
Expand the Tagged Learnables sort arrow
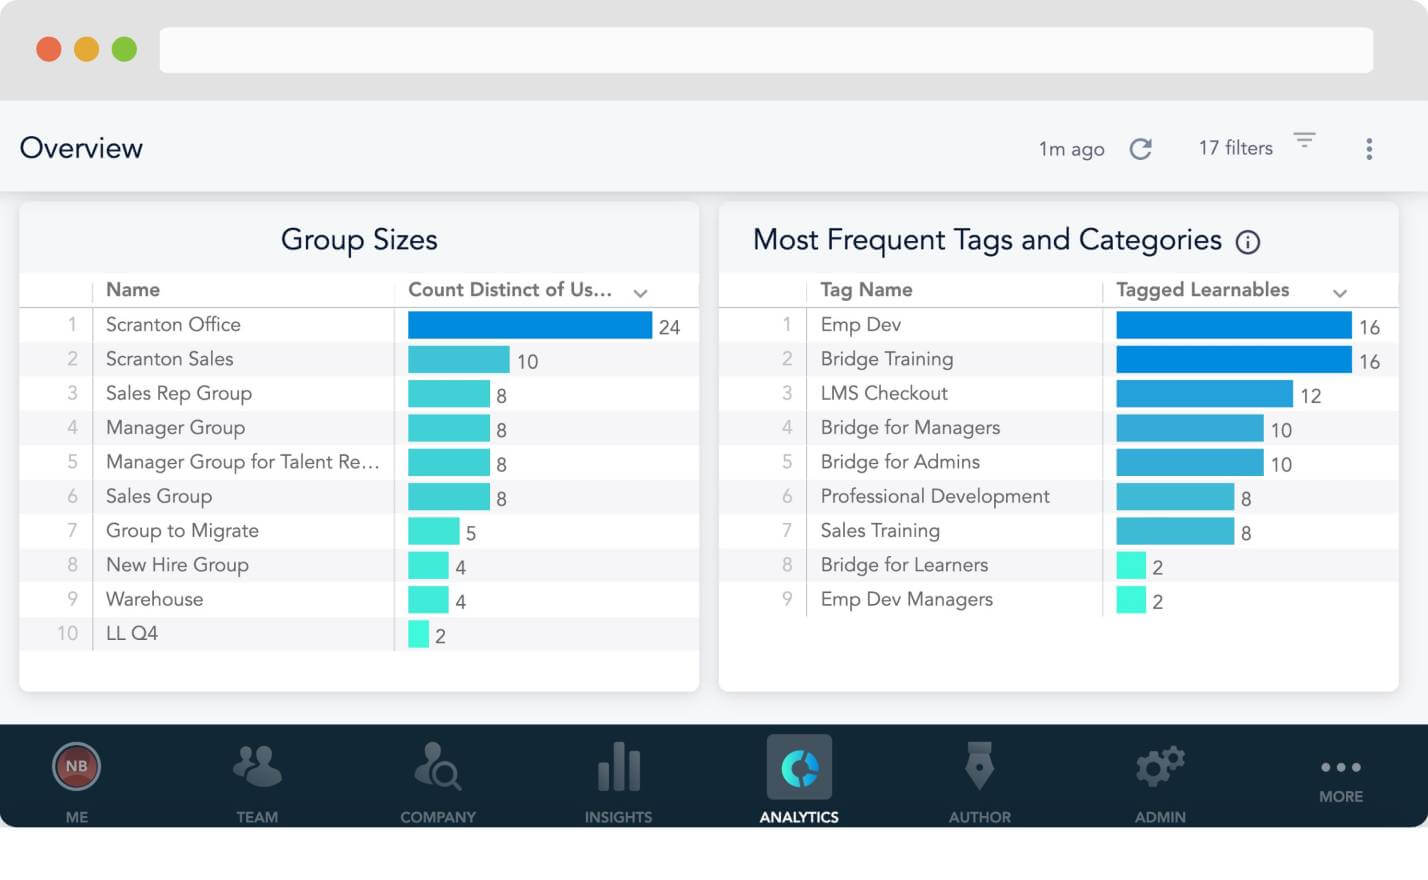[x=1340, y=292]
